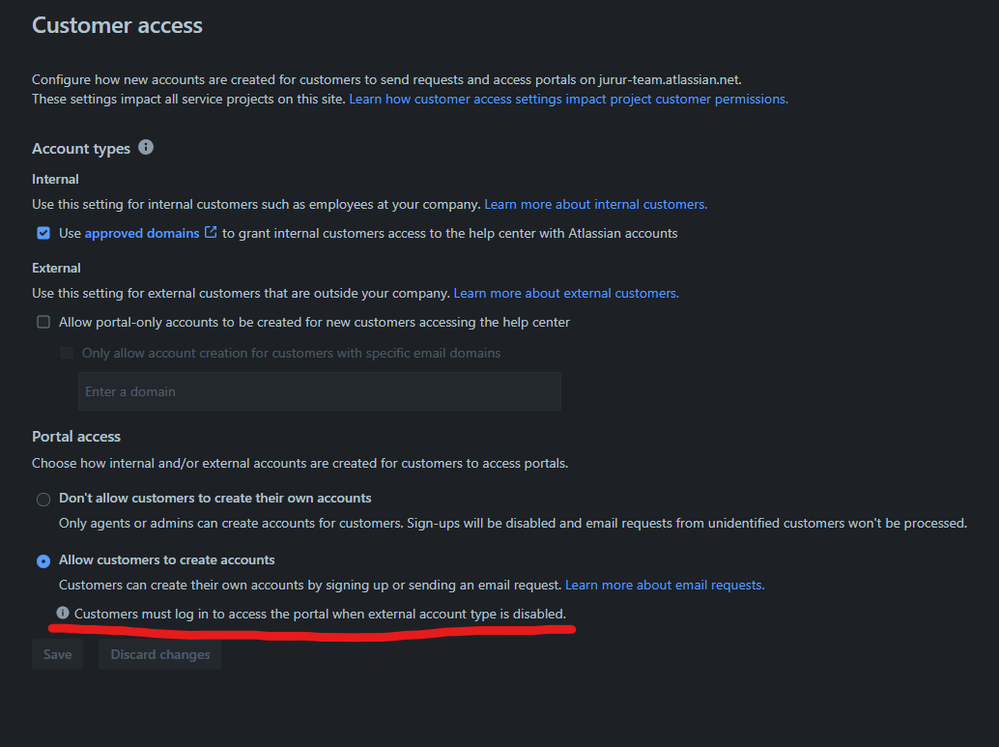
Task: Click the Account types info icon
Action: point(146,147)
